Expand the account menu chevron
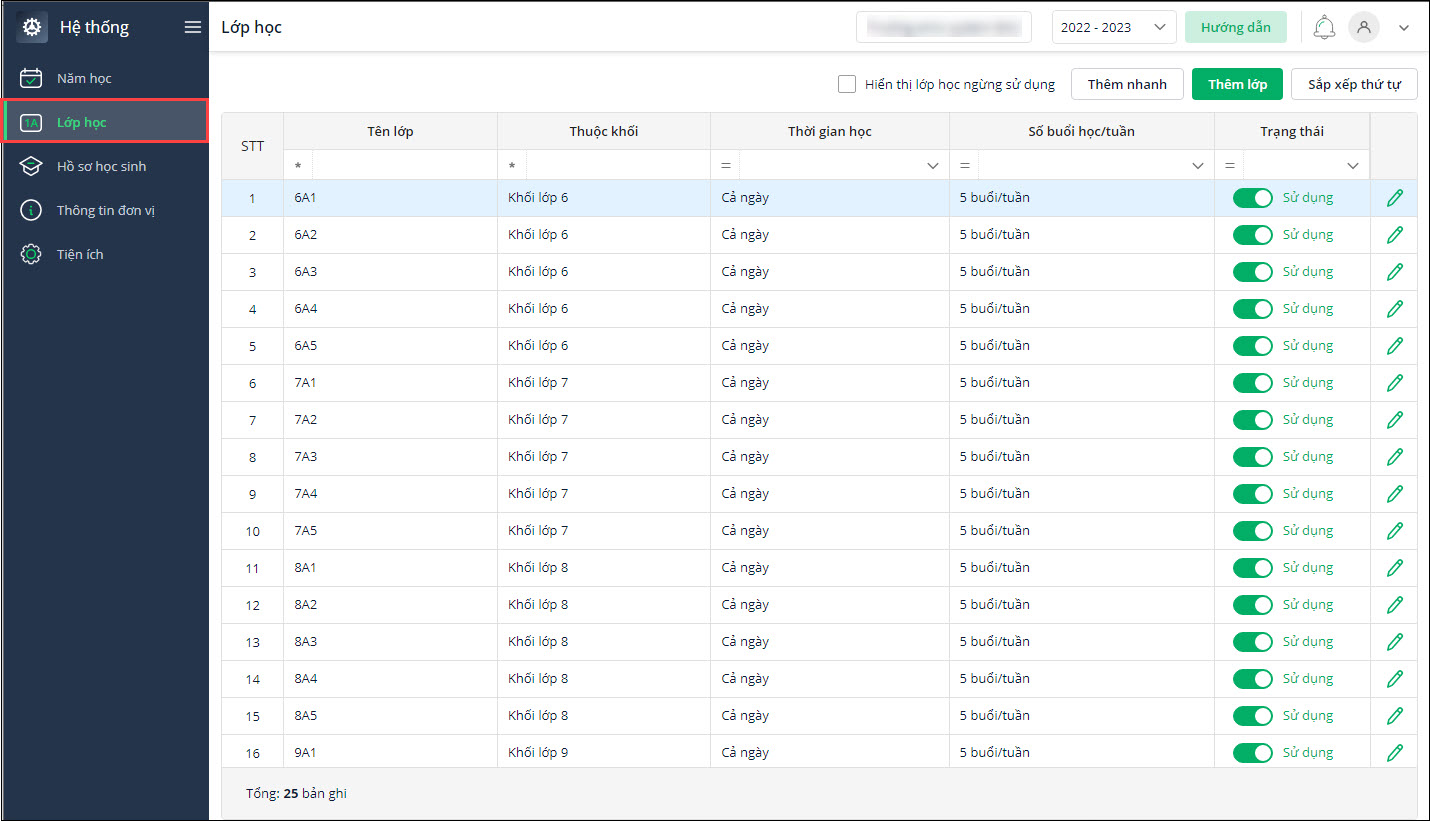1430x821 pixels. pyautogui.click(x=1404, y=28)
